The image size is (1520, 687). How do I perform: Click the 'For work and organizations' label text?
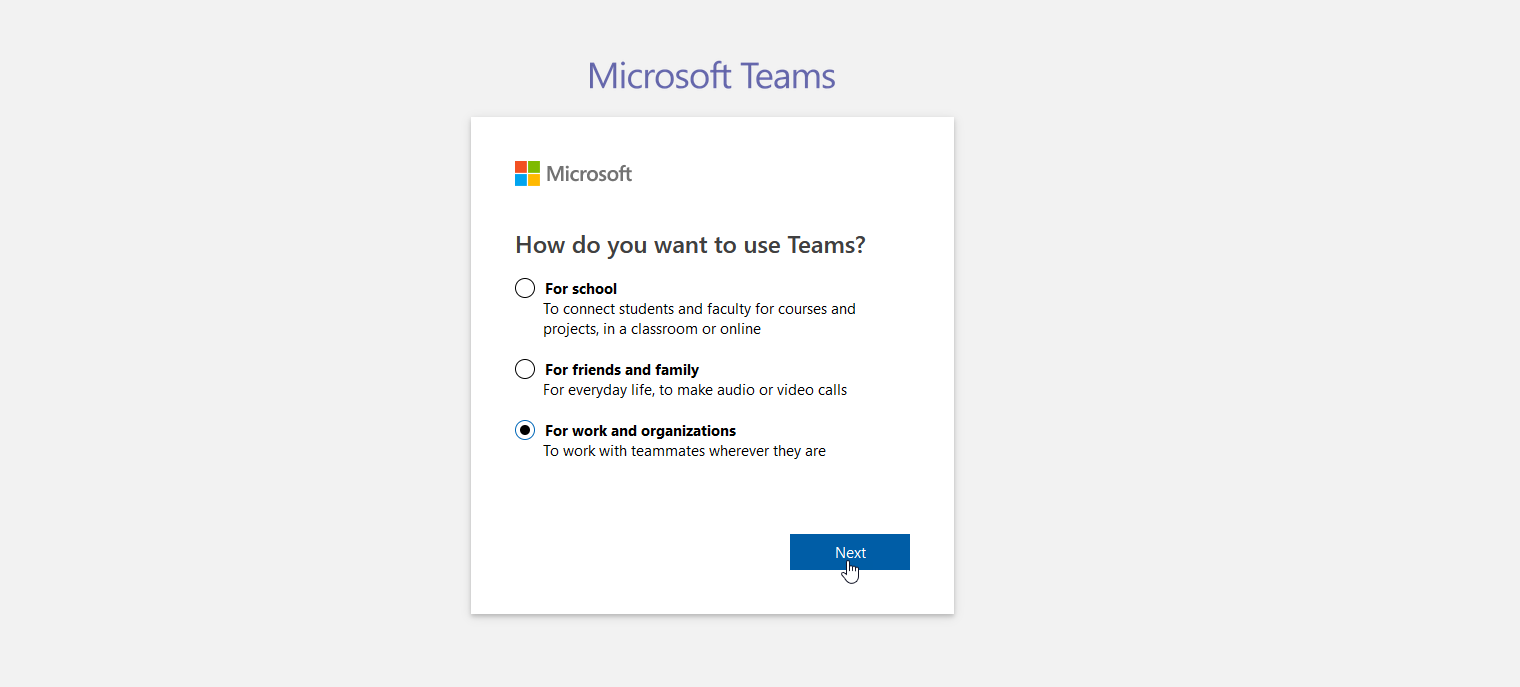coord(640,431)
